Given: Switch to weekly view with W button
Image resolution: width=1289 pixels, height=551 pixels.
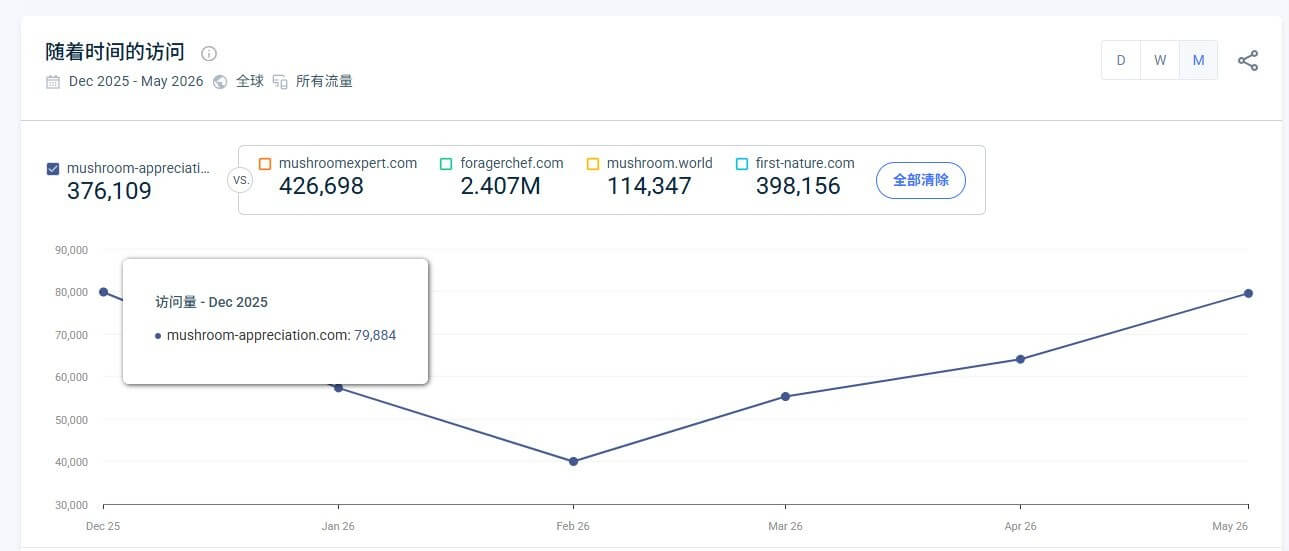Looking at the screenshot, I should (1160, 60).
